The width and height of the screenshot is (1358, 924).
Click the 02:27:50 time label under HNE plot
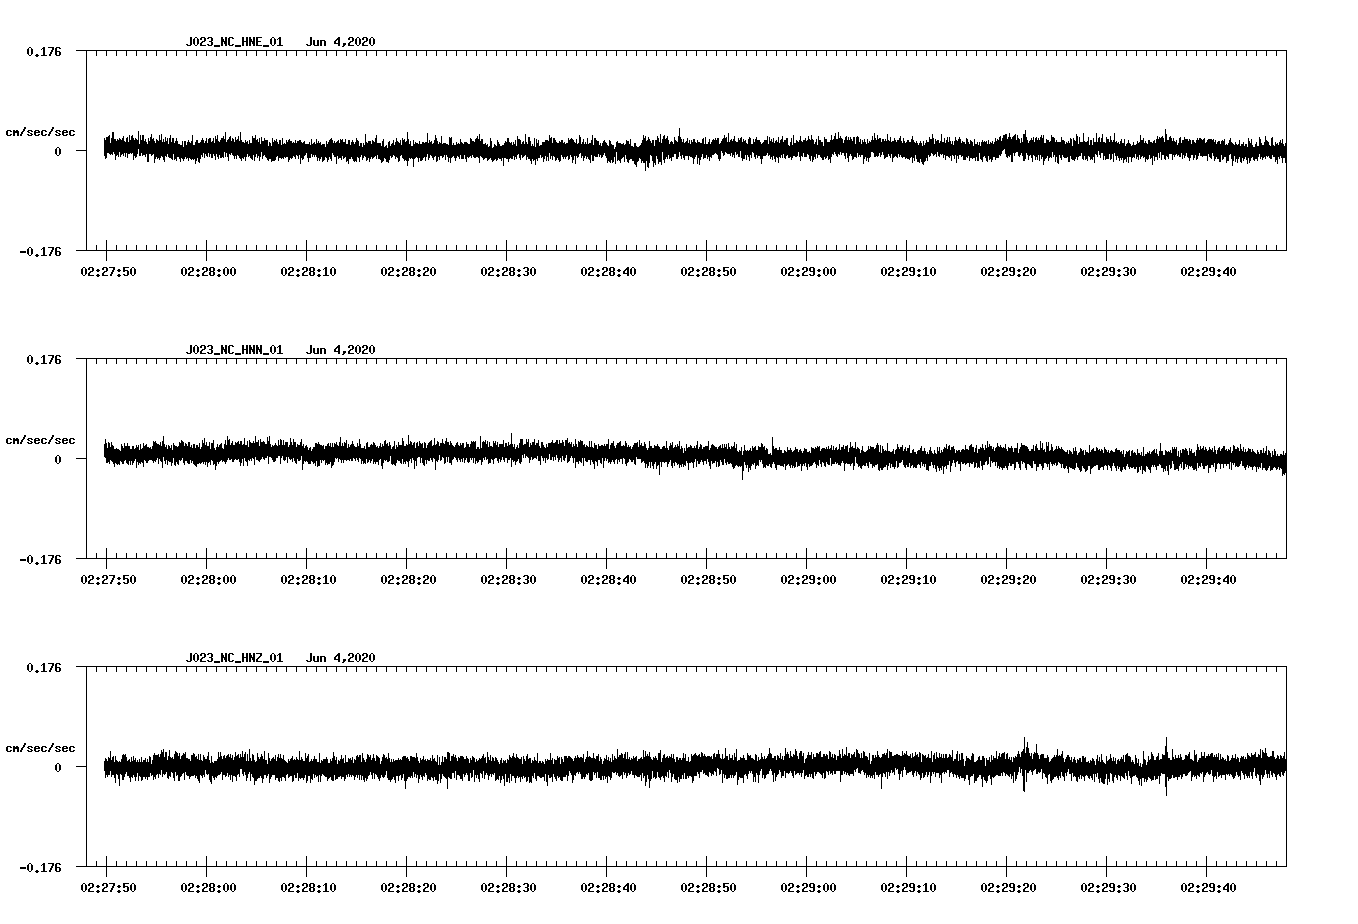(x=108, y=272)
